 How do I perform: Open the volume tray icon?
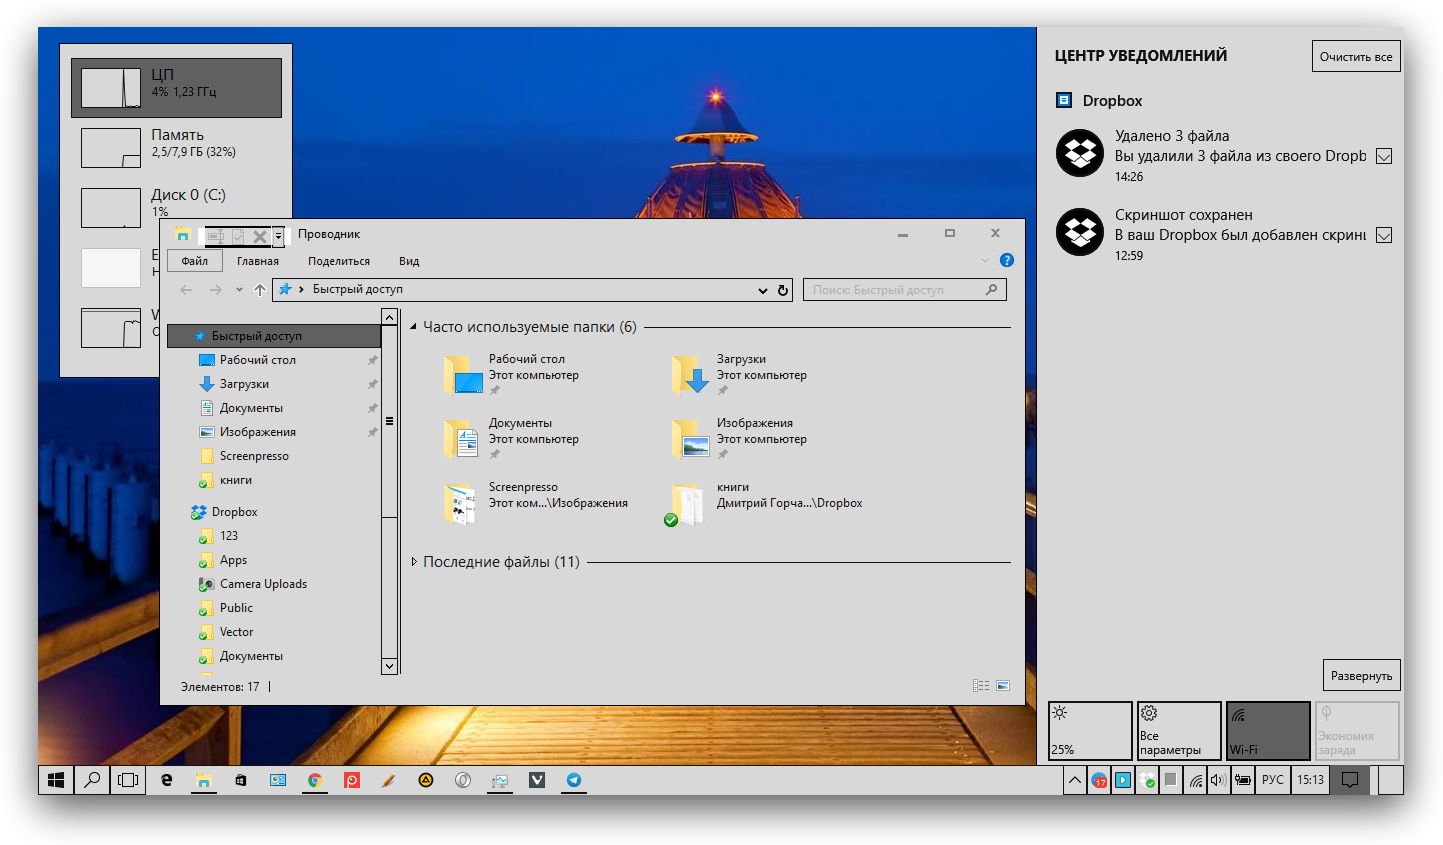point(1218,780)
